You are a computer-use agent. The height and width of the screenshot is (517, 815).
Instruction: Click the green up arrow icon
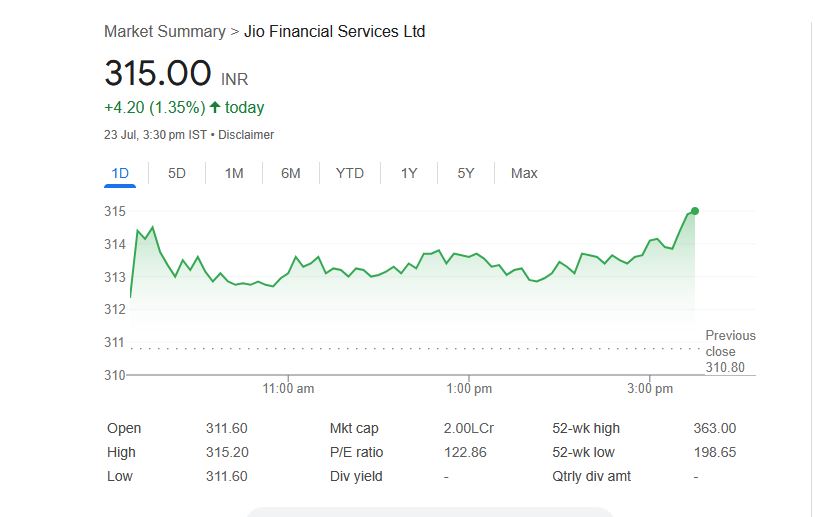tap(215, 107)
